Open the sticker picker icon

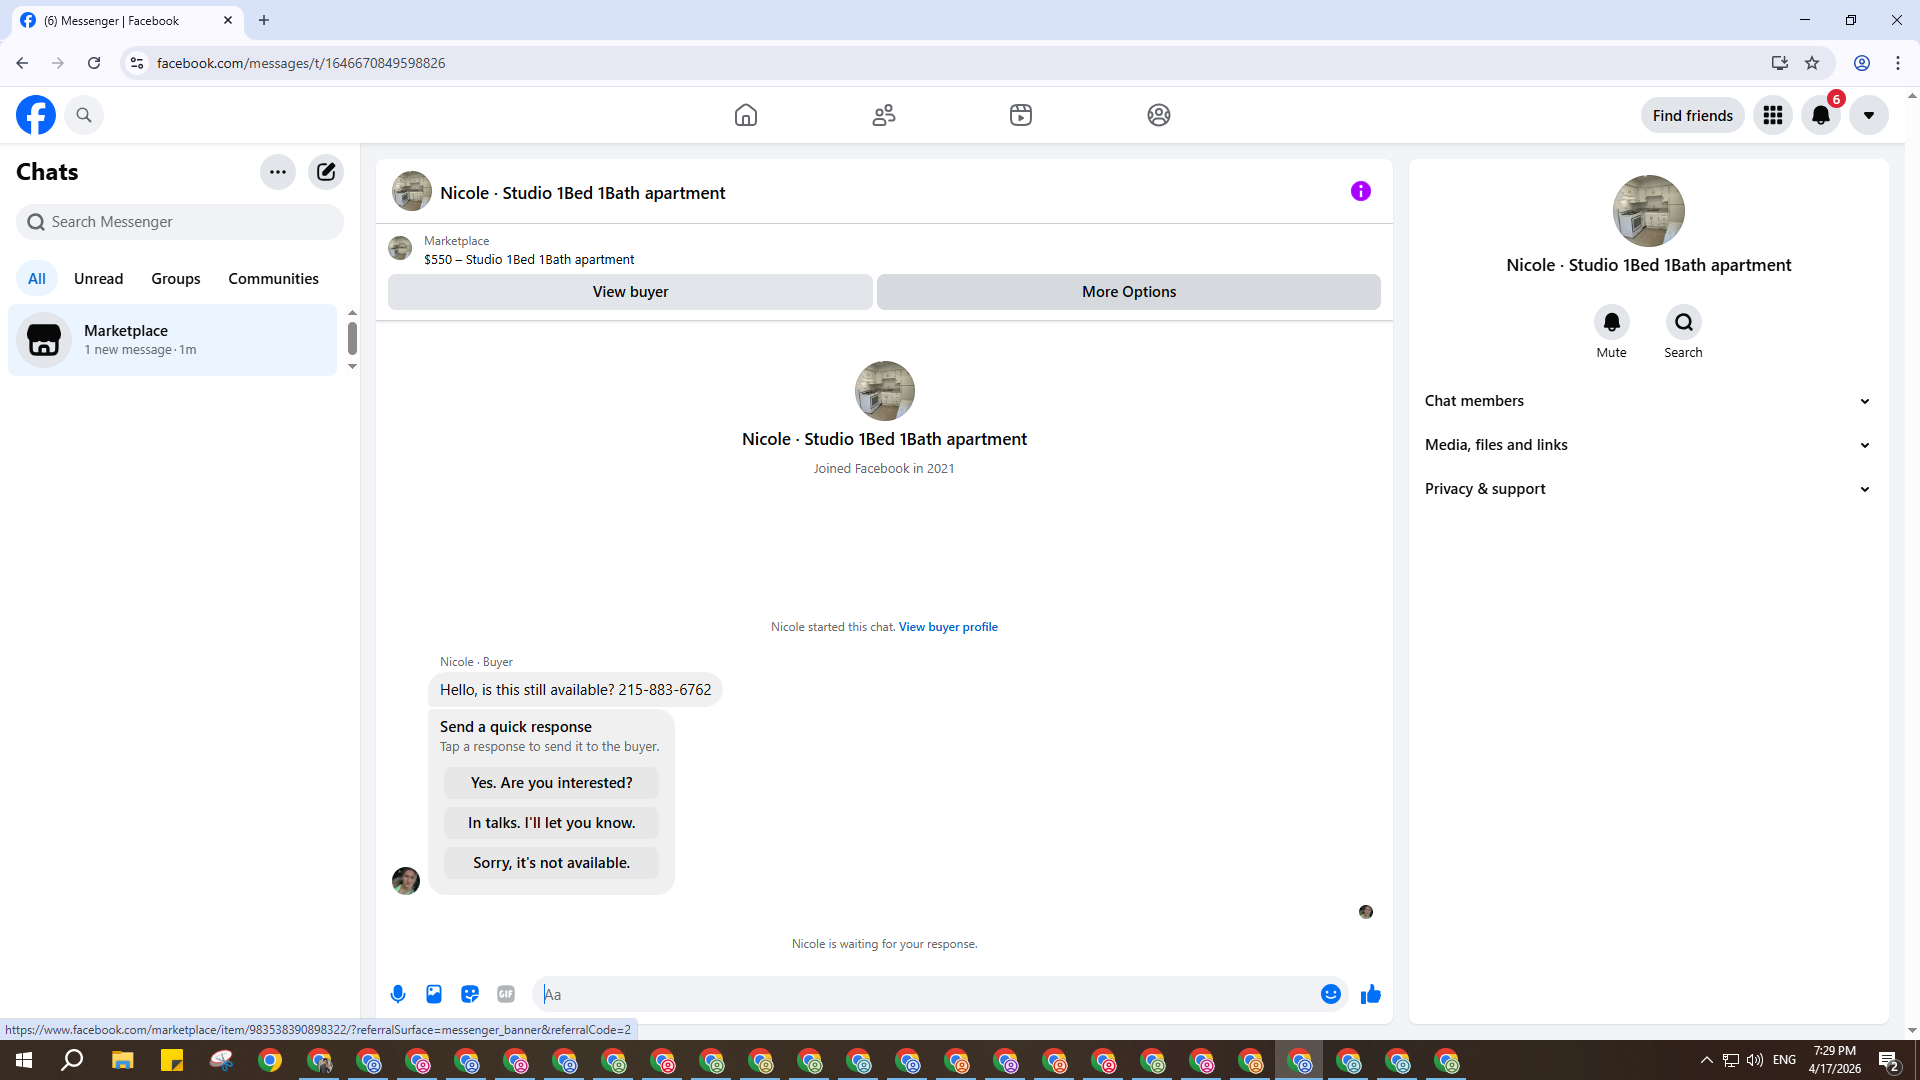470,994
